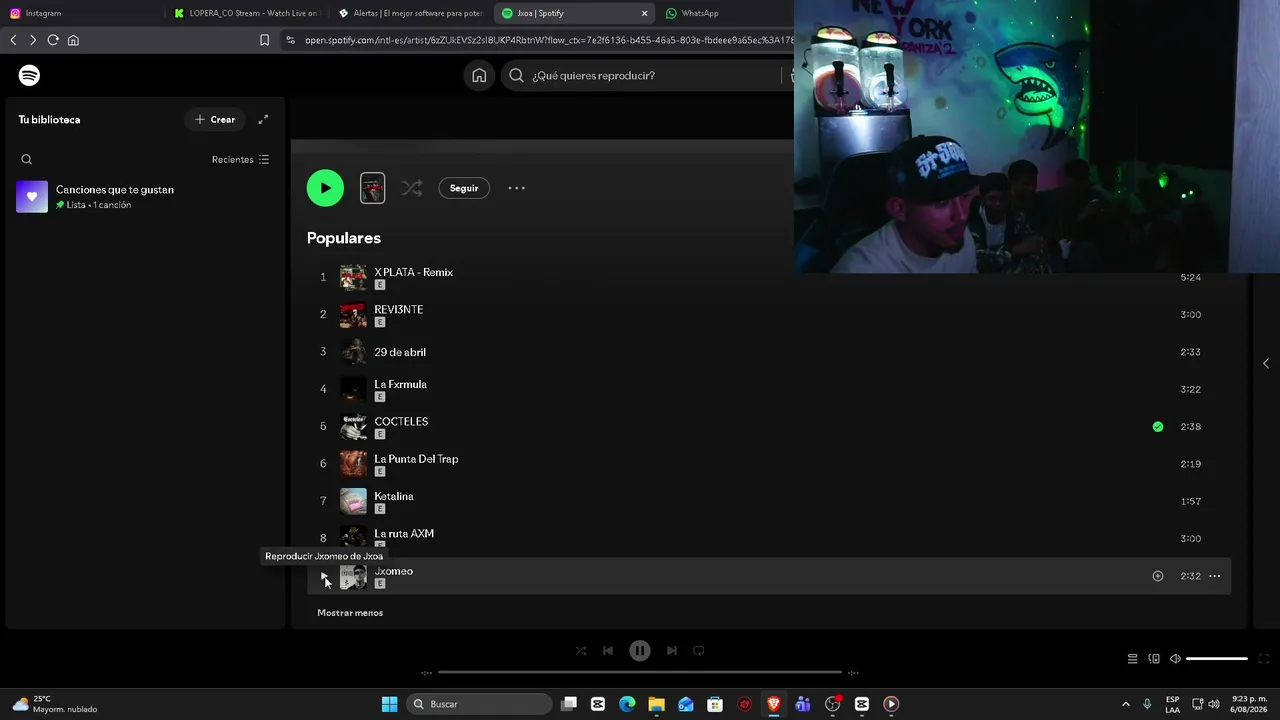Skip to previous track
Viewport: 1280px width, 720px height.
coord(608,651)
